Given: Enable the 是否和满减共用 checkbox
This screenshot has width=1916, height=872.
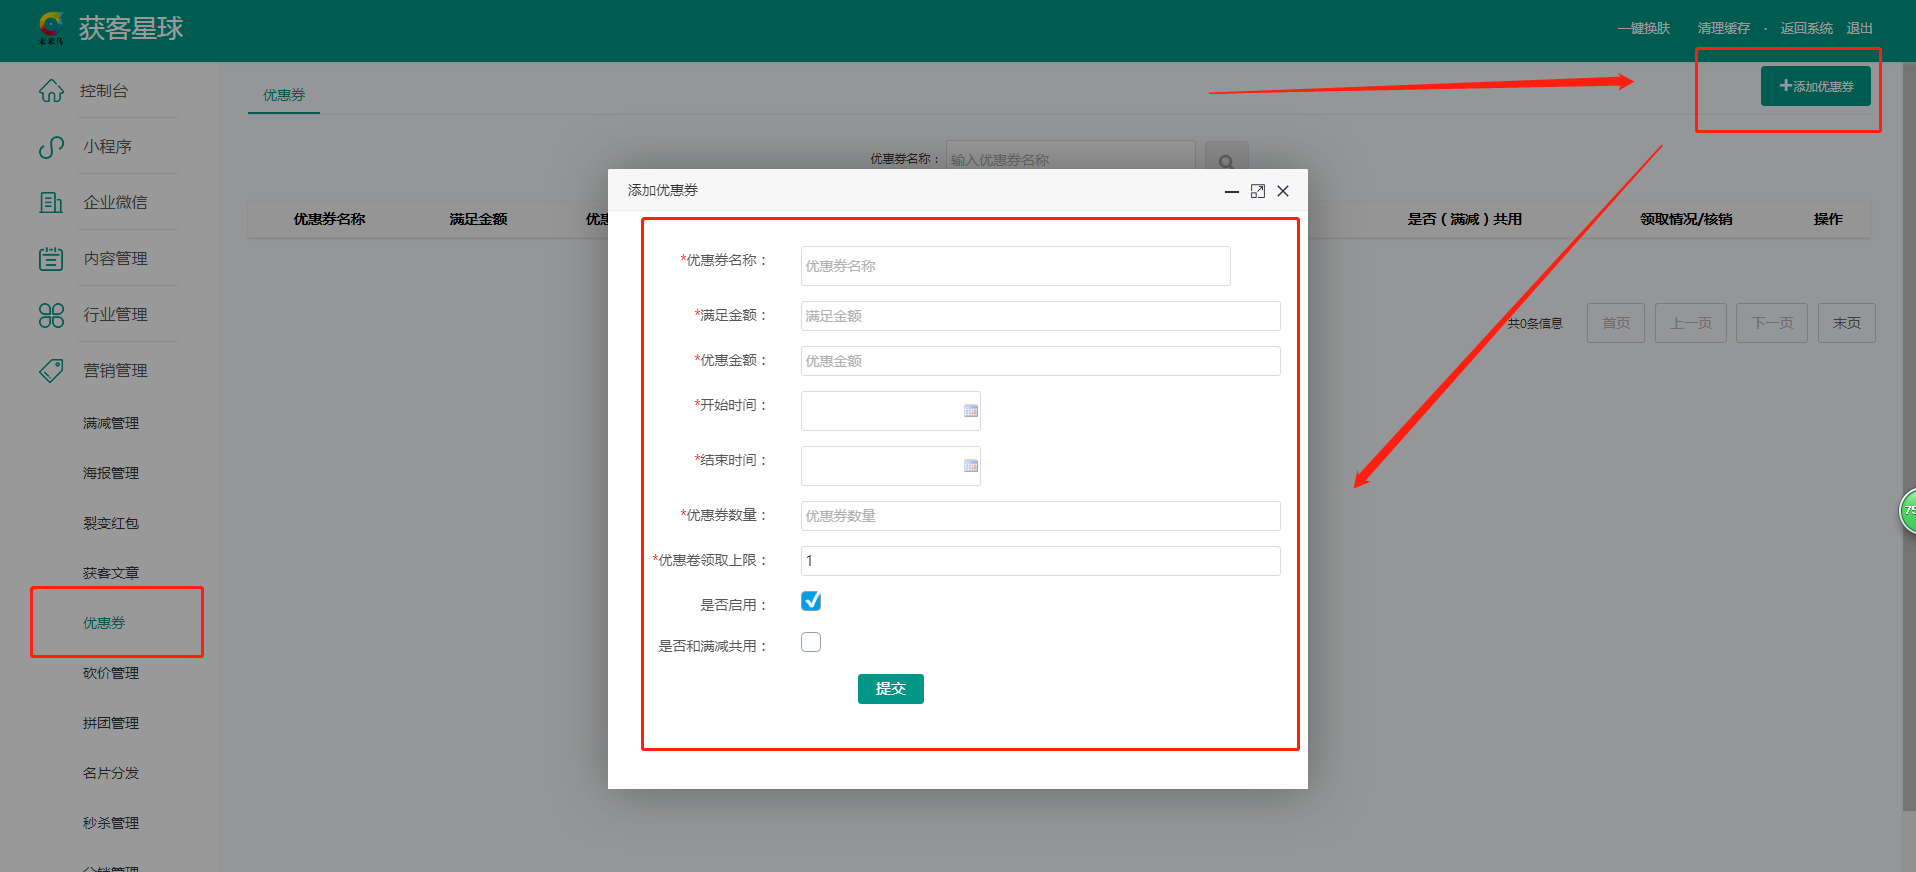Looking at the screenshot, I should (x=811, y=642).
